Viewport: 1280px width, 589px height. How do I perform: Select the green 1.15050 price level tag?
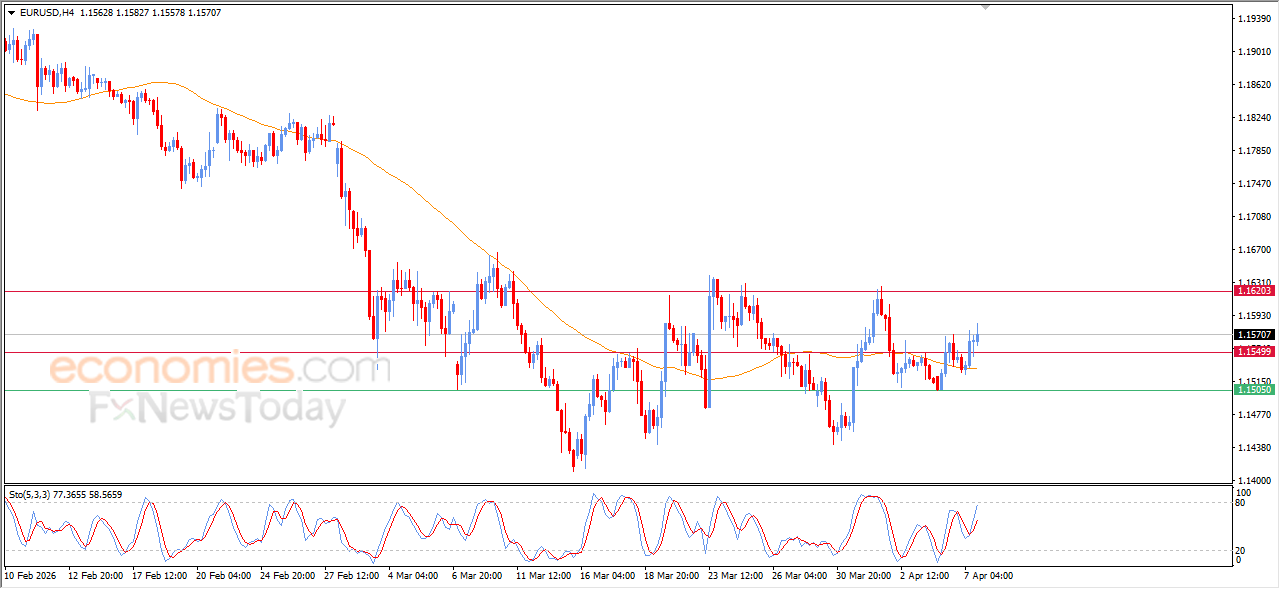(x=1253, y=390)
